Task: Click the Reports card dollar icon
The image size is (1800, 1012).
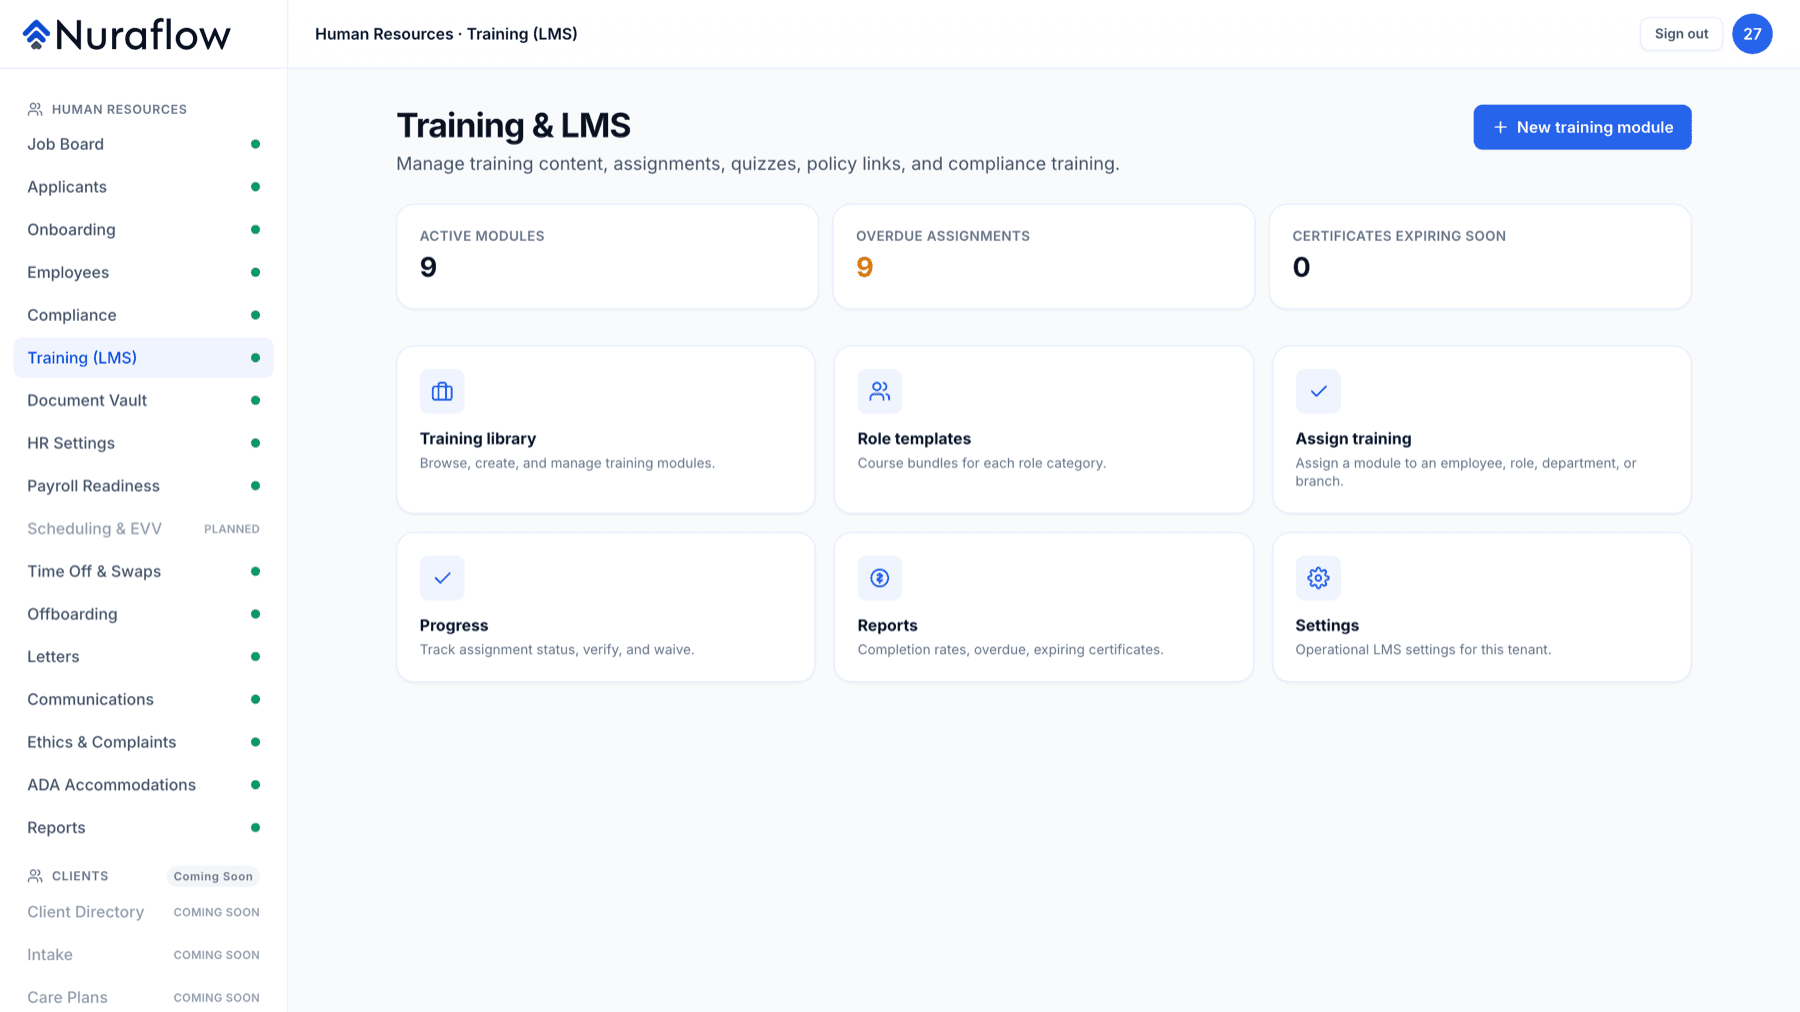Action: pos(880,578)
